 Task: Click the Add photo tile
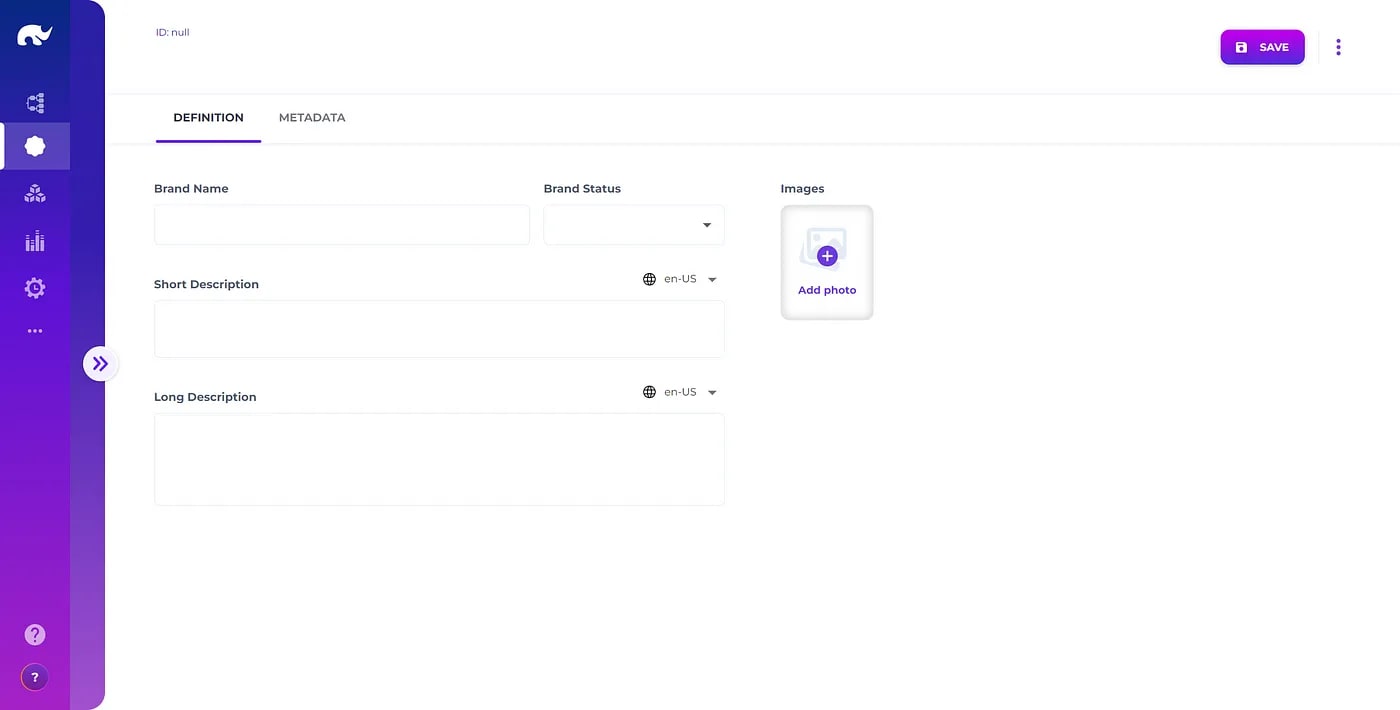pos(827,263)
